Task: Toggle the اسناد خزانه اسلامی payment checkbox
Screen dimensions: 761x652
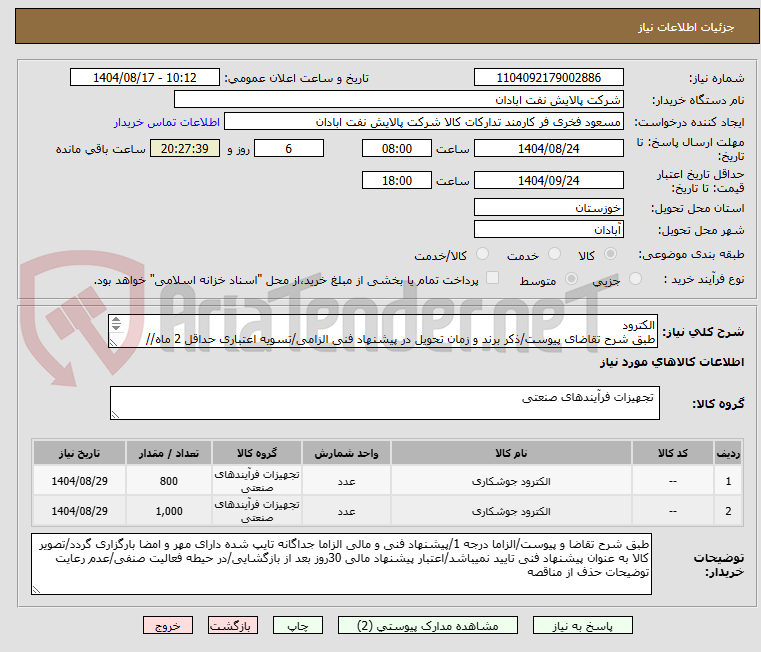Action: (492, 278)
